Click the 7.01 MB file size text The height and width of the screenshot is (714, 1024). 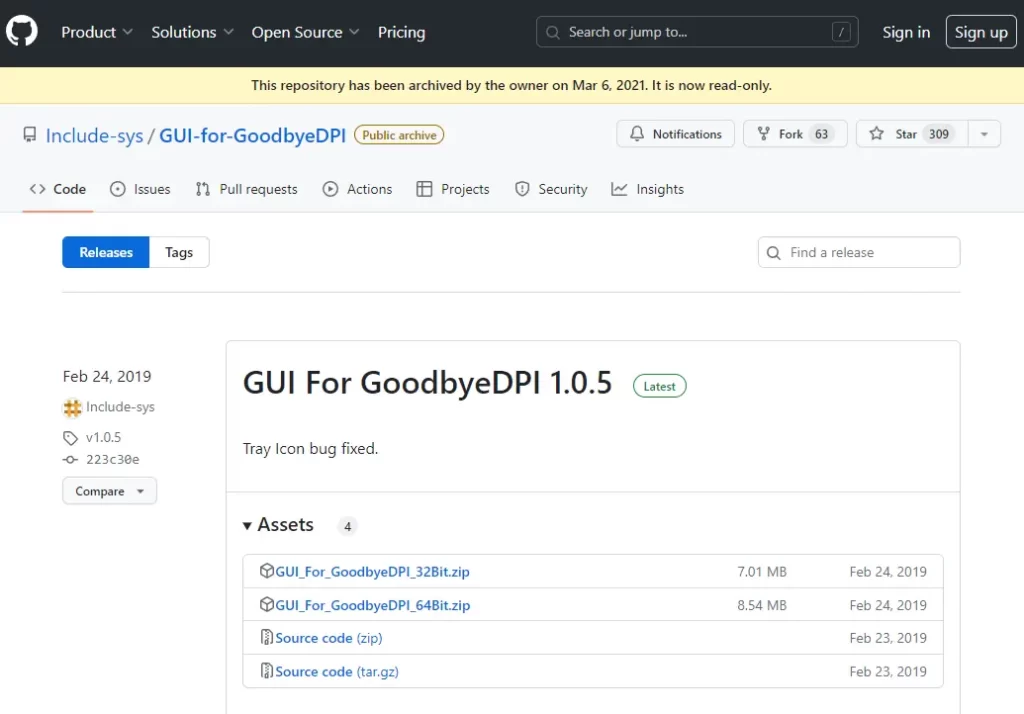coord(761,572)
